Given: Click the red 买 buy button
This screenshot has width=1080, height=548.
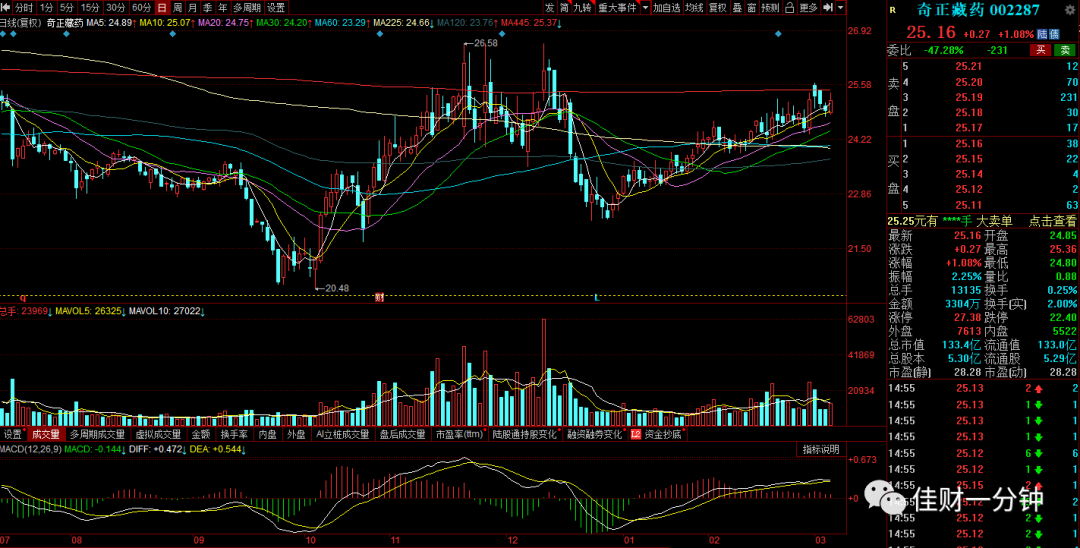Looking at the screenshot, I should [1039, 50].
